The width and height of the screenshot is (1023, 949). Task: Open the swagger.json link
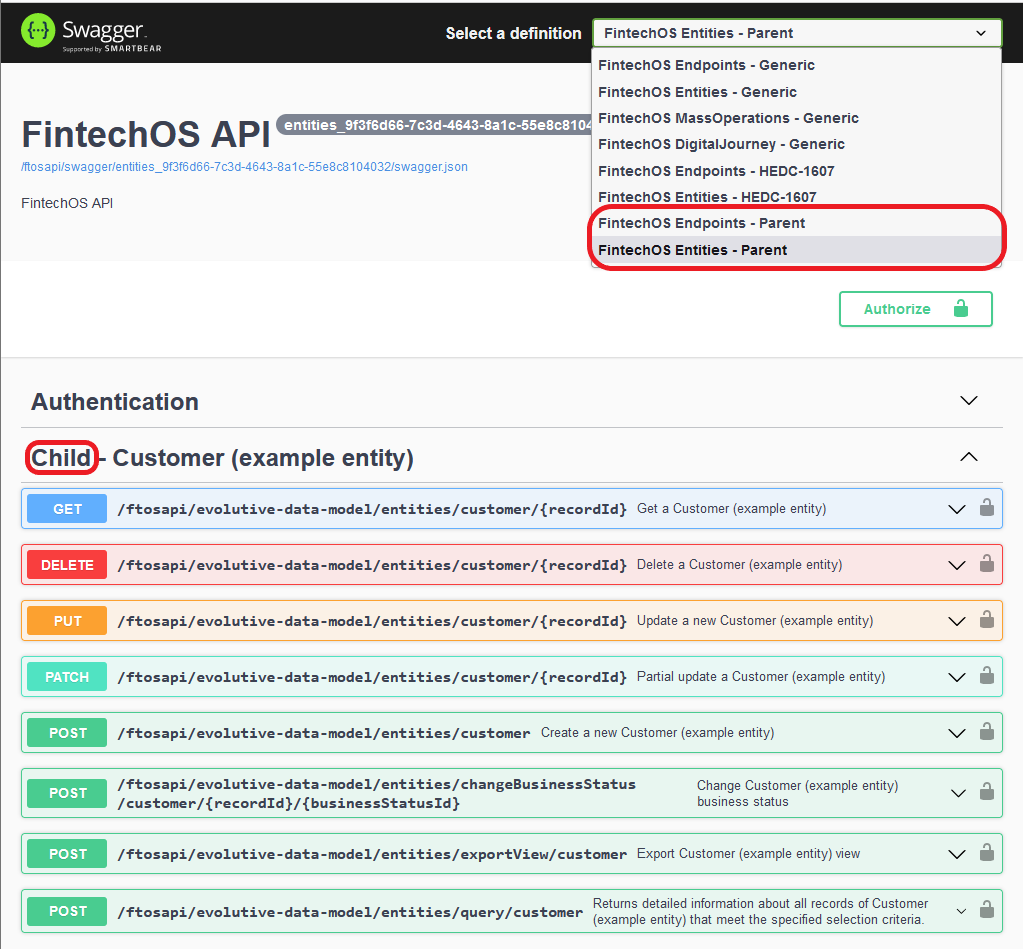coord(244,167)
